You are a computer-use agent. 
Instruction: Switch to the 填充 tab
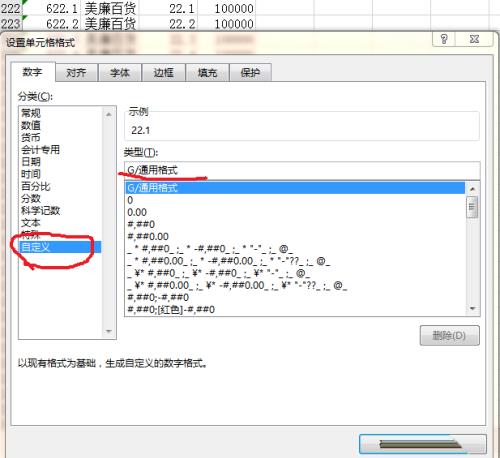point(207,72)
